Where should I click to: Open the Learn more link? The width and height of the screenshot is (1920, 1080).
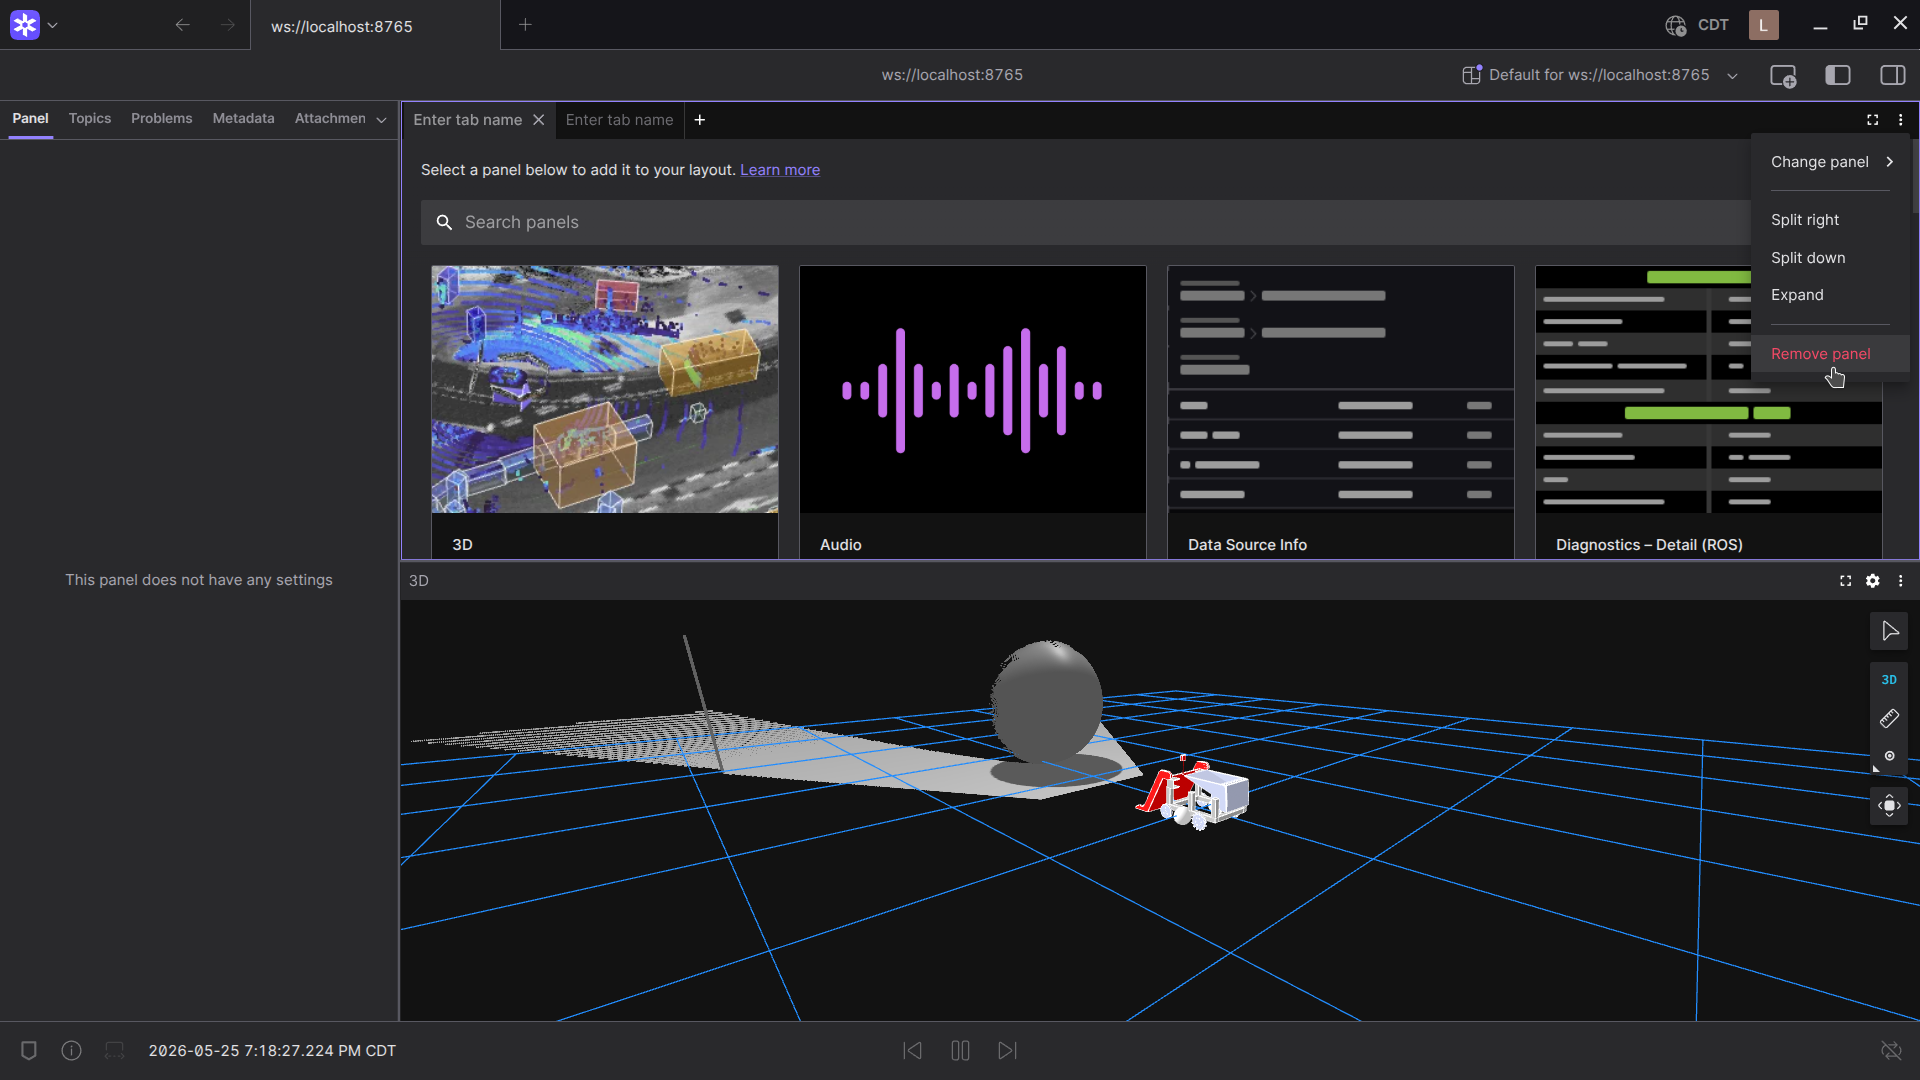(780, 170)
